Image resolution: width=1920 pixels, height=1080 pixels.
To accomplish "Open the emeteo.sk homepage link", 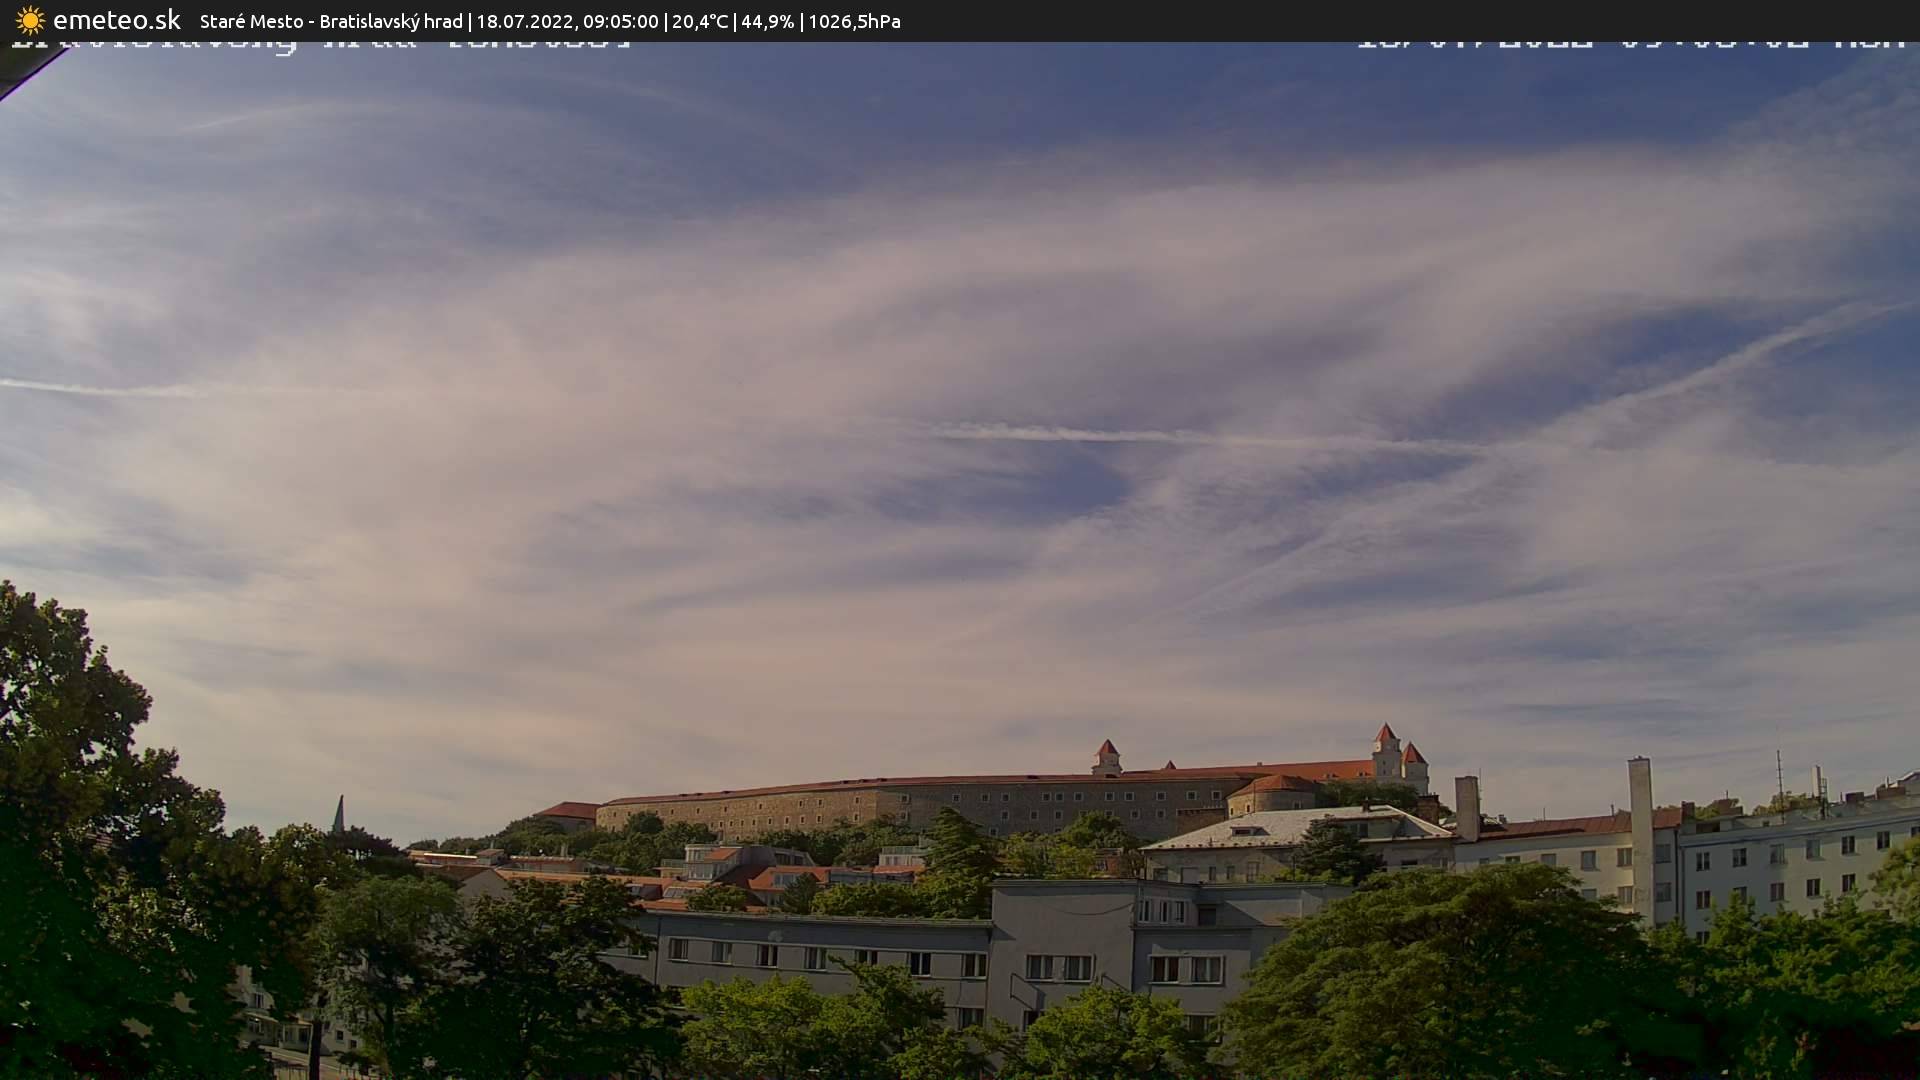I will pyautogui.click(x=117, y=20).
